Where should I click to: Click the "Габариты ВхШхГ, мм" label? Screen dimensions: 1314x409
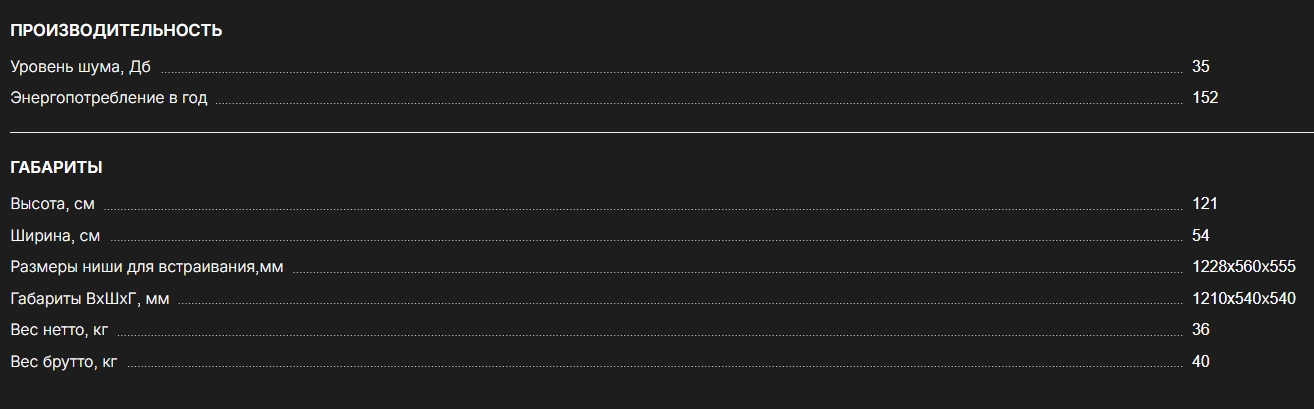point(90,298)
